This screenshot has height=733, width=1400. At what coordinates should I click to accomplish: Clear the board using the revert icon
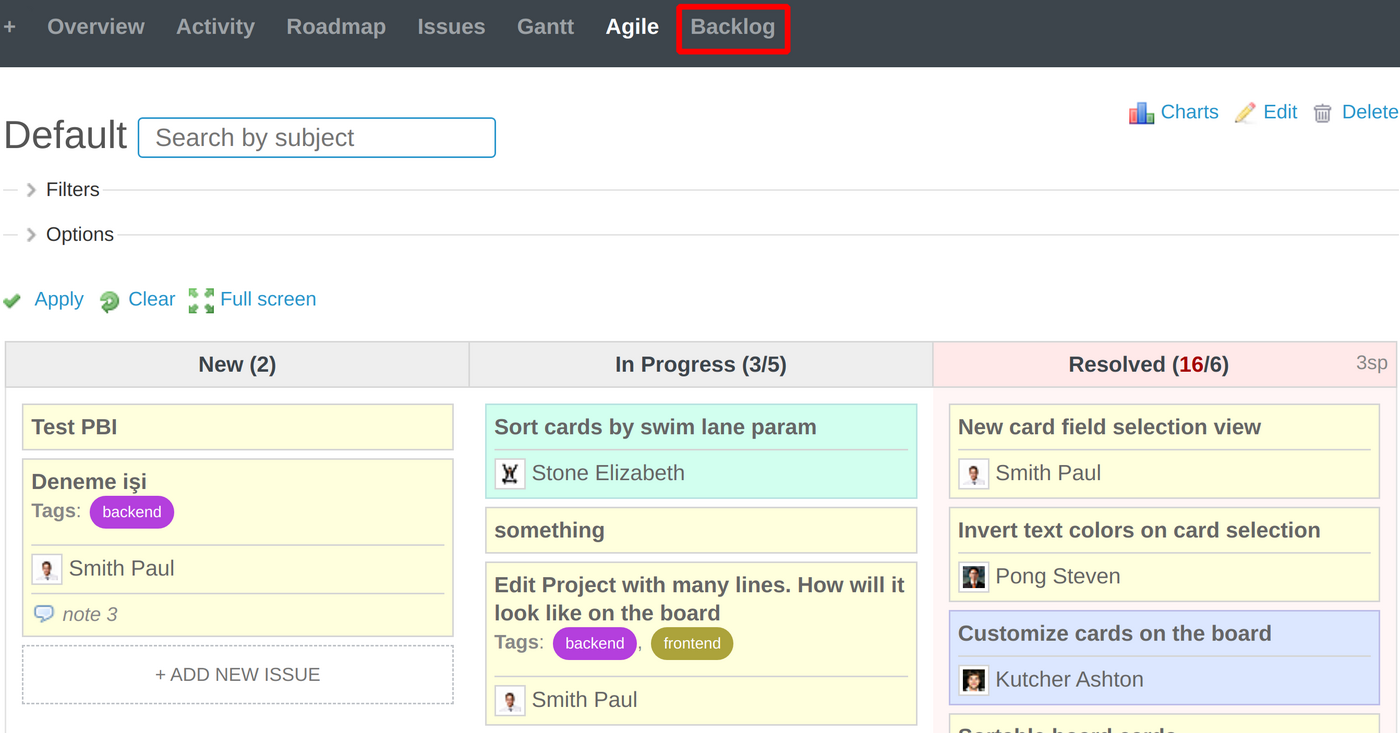click(109, 300)
